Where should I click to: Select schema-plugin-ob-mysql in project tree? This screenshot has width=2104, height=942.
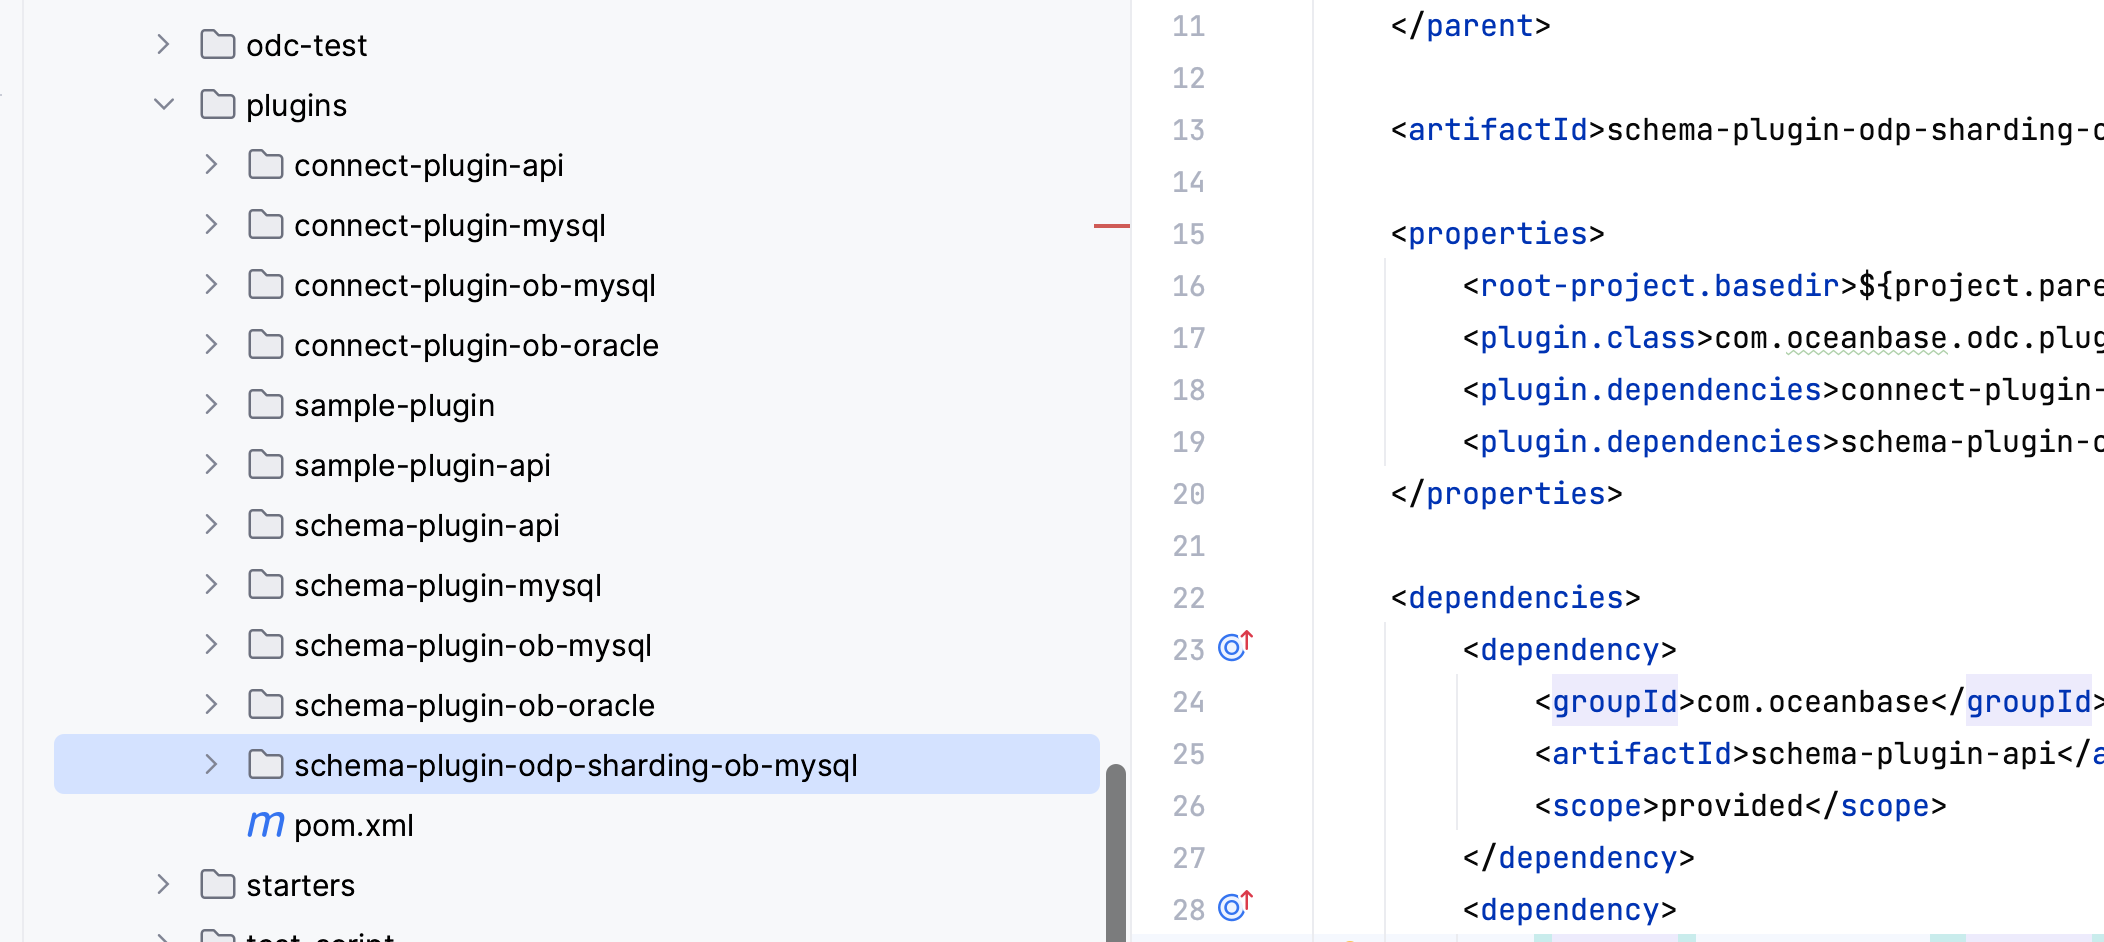click(x=473, y=646)
